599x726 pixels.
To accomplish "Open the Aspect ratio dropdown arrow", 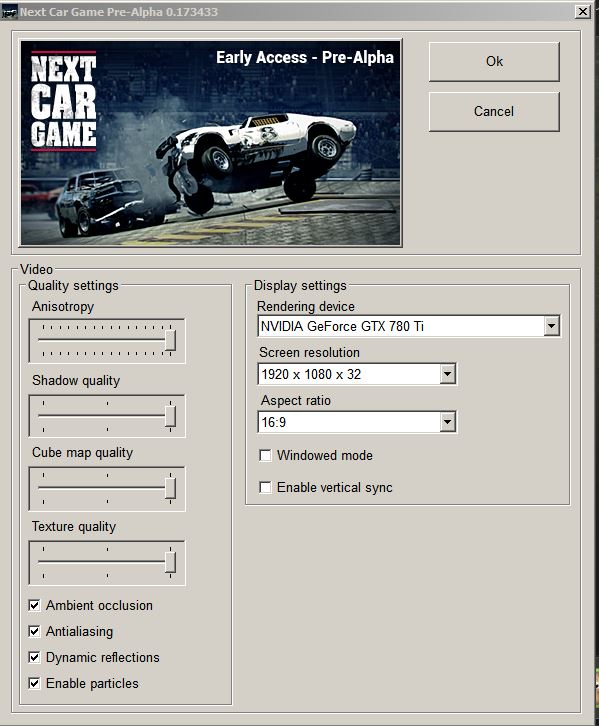I will tap(447, 422).
